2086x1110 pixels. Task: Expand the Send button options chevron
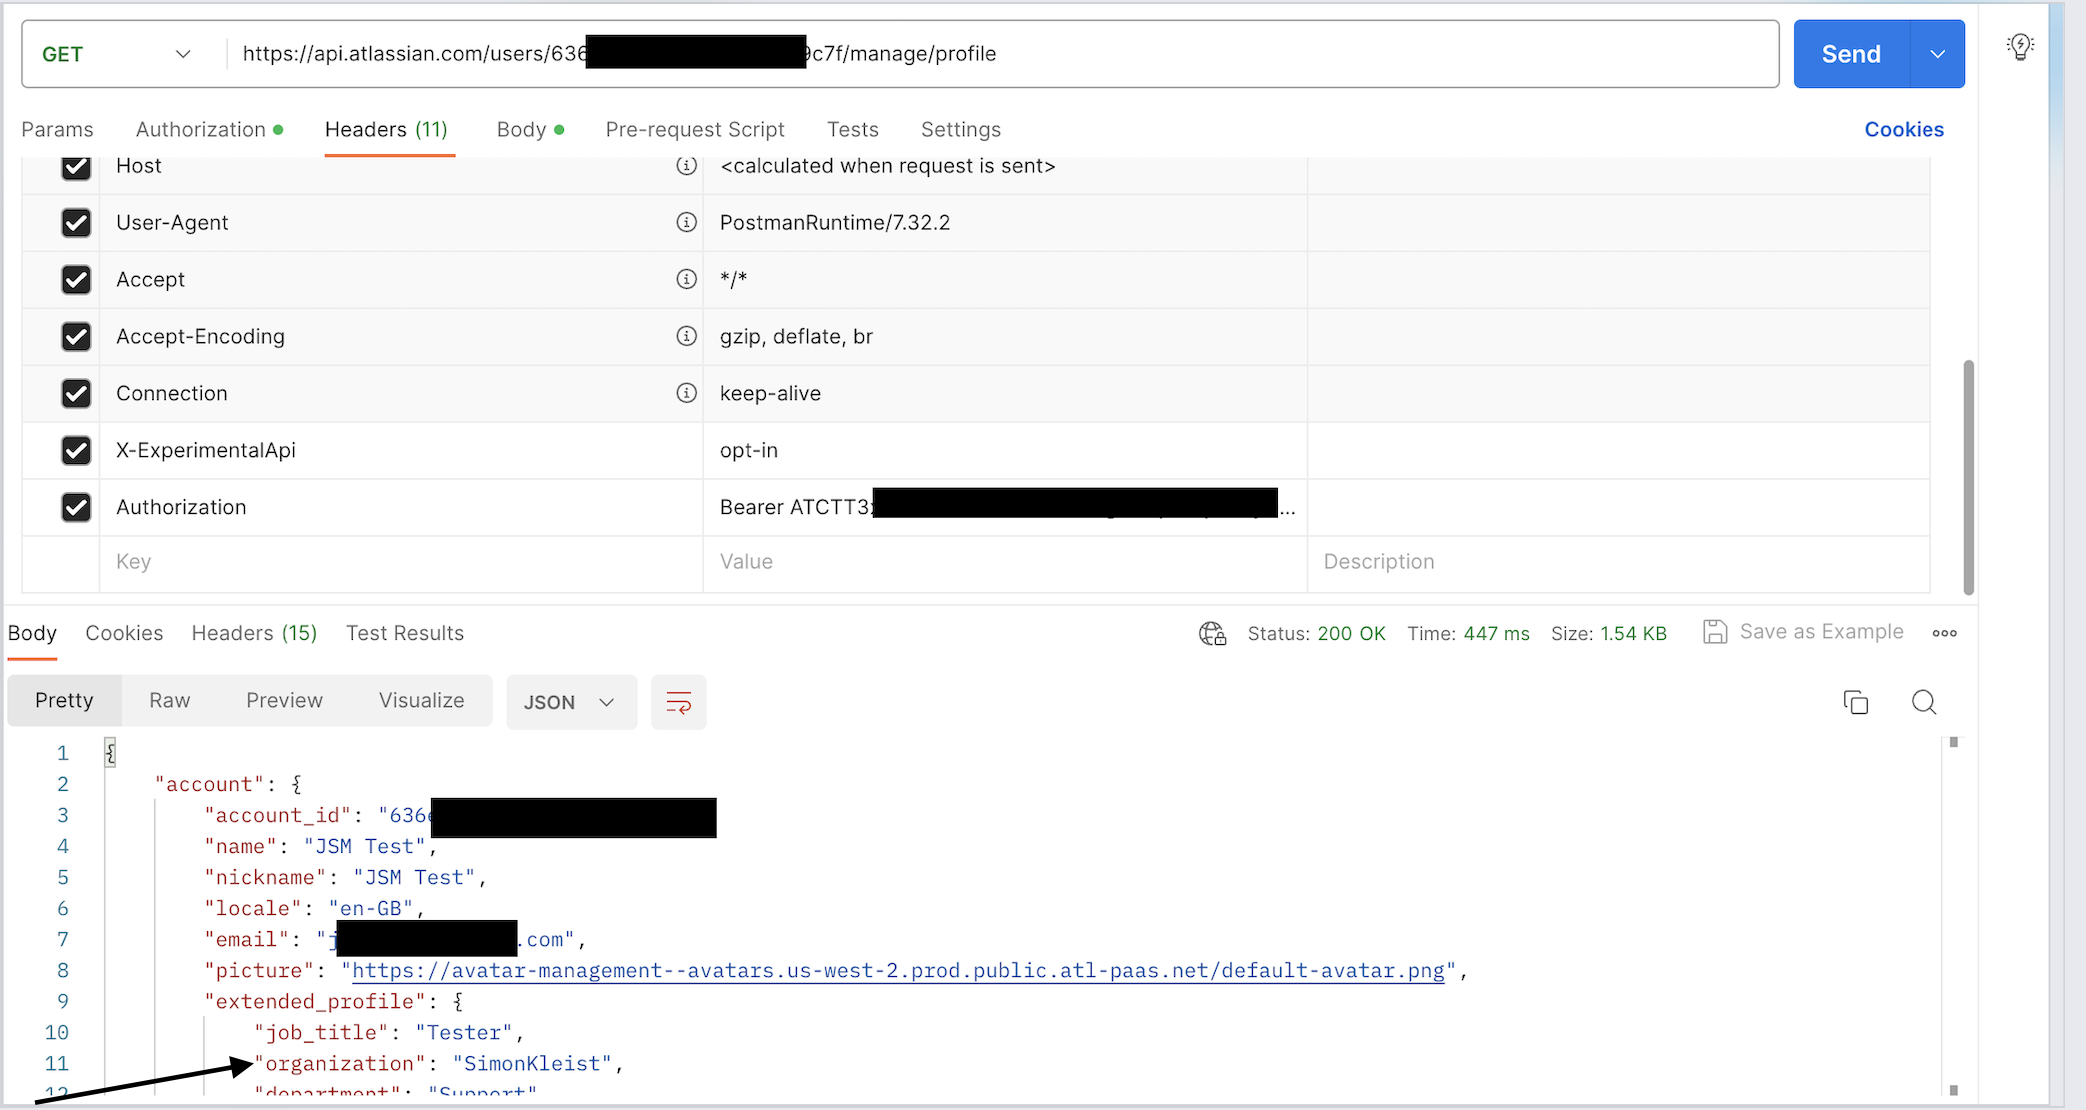click(x=1938, y=54)
